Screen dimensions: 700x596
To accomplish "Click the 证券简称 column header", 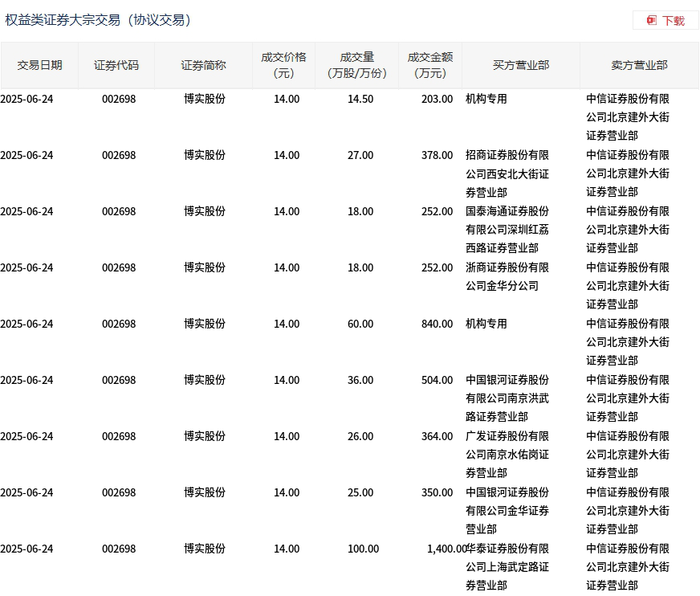I will (x=204, y=65).
